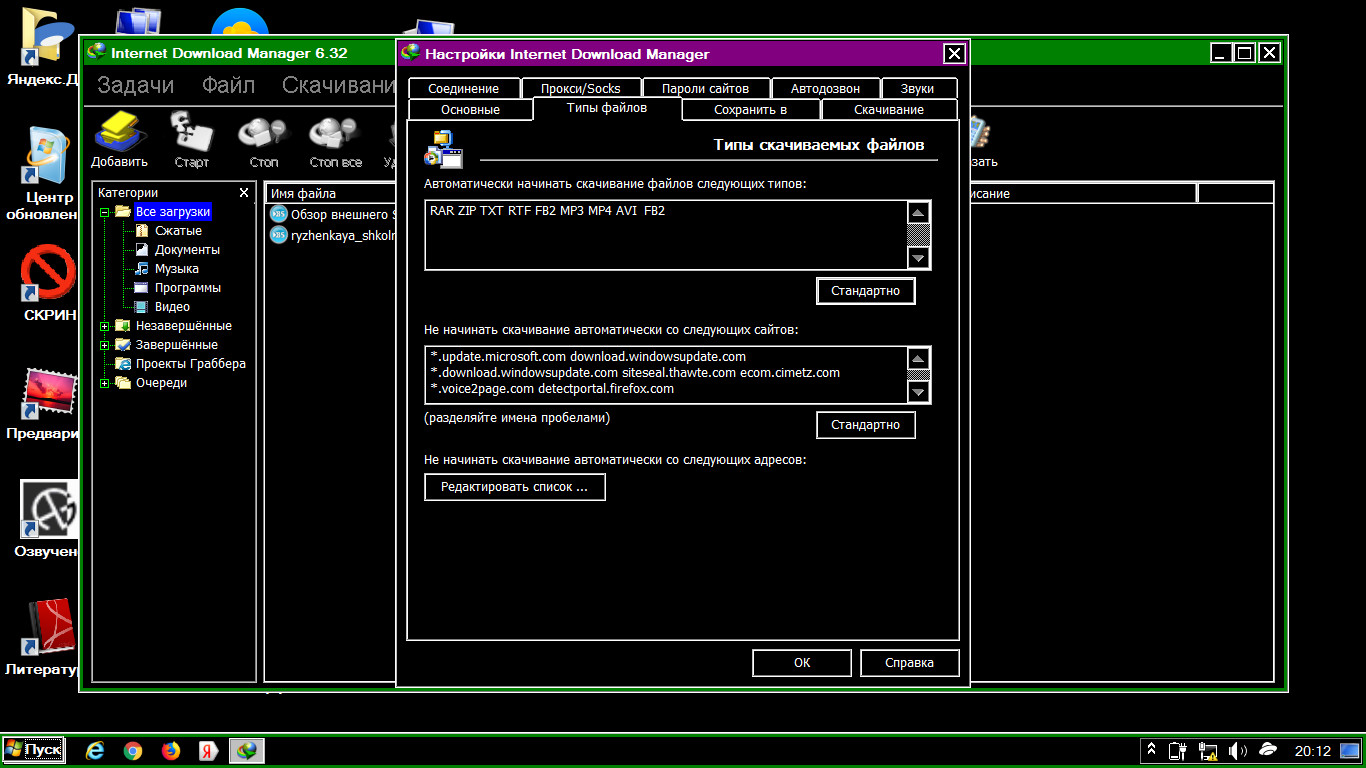Switch to the Звуки tab

click(x=917, y=88)
